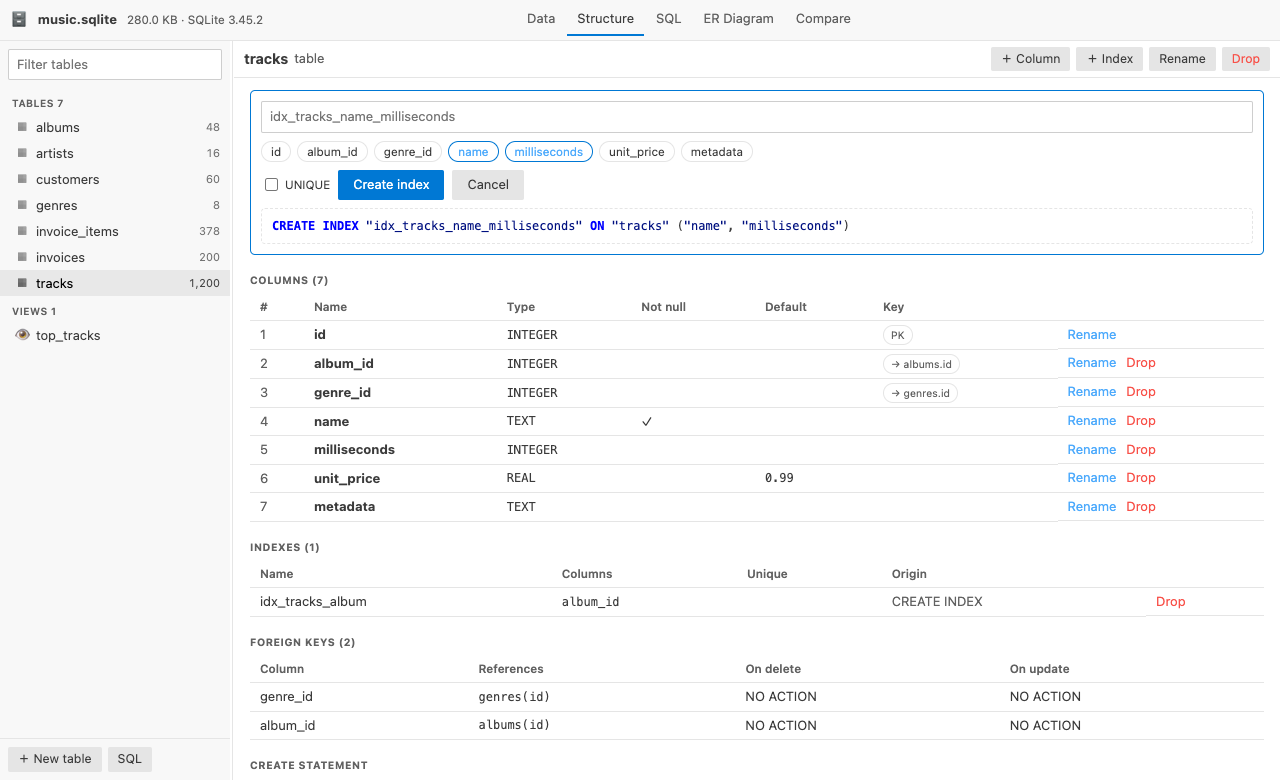This screenshot has height=780, width=1280.
Task: Click the table icon next to artists
Action: (22, 153)
